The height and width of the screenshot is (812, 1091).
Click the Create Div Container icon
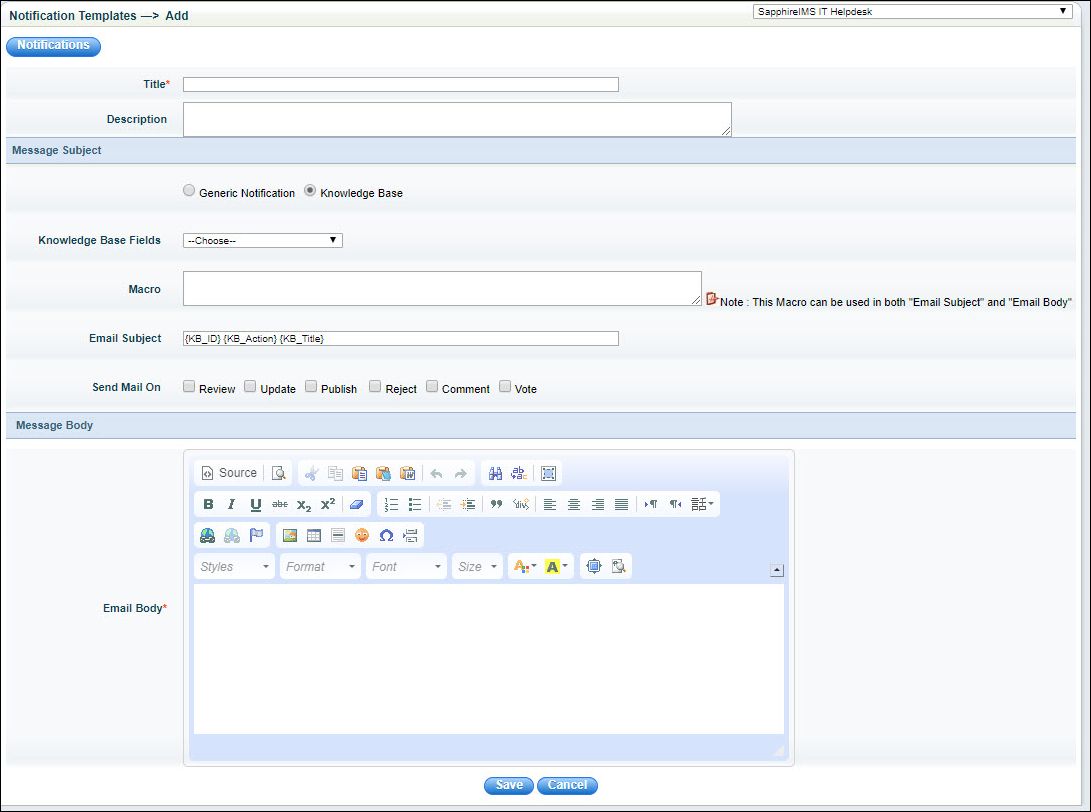point(520,504)
